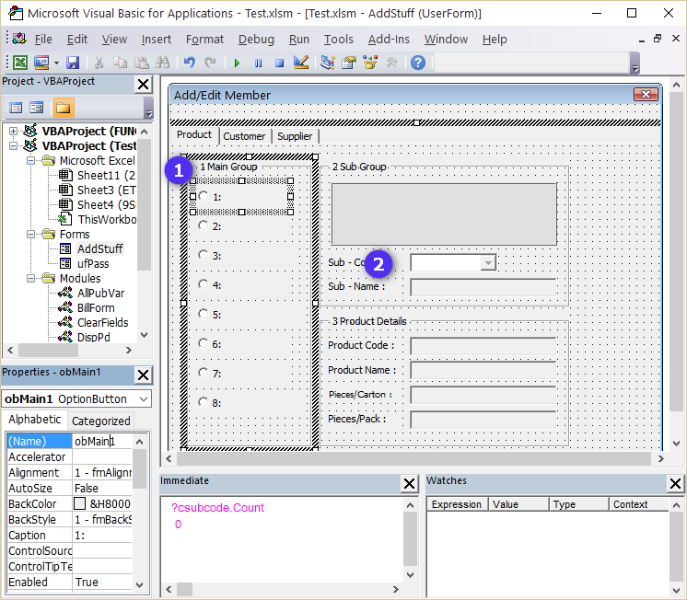The height and width of the screenshot is (600, 687).
Task: Switch to the Categorized properties tab
Action: point(101,421)
